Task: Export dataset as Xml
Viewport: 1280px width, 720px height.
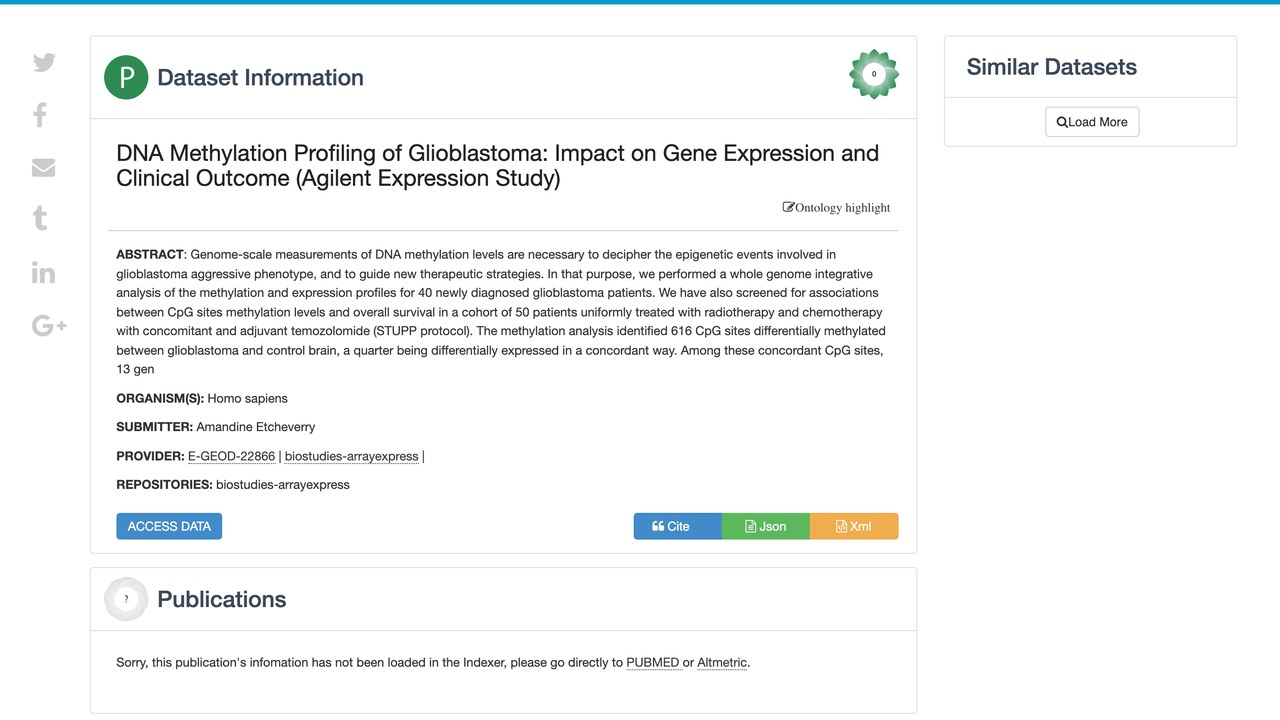Action: pyautogui.click(x=854, y=526)
